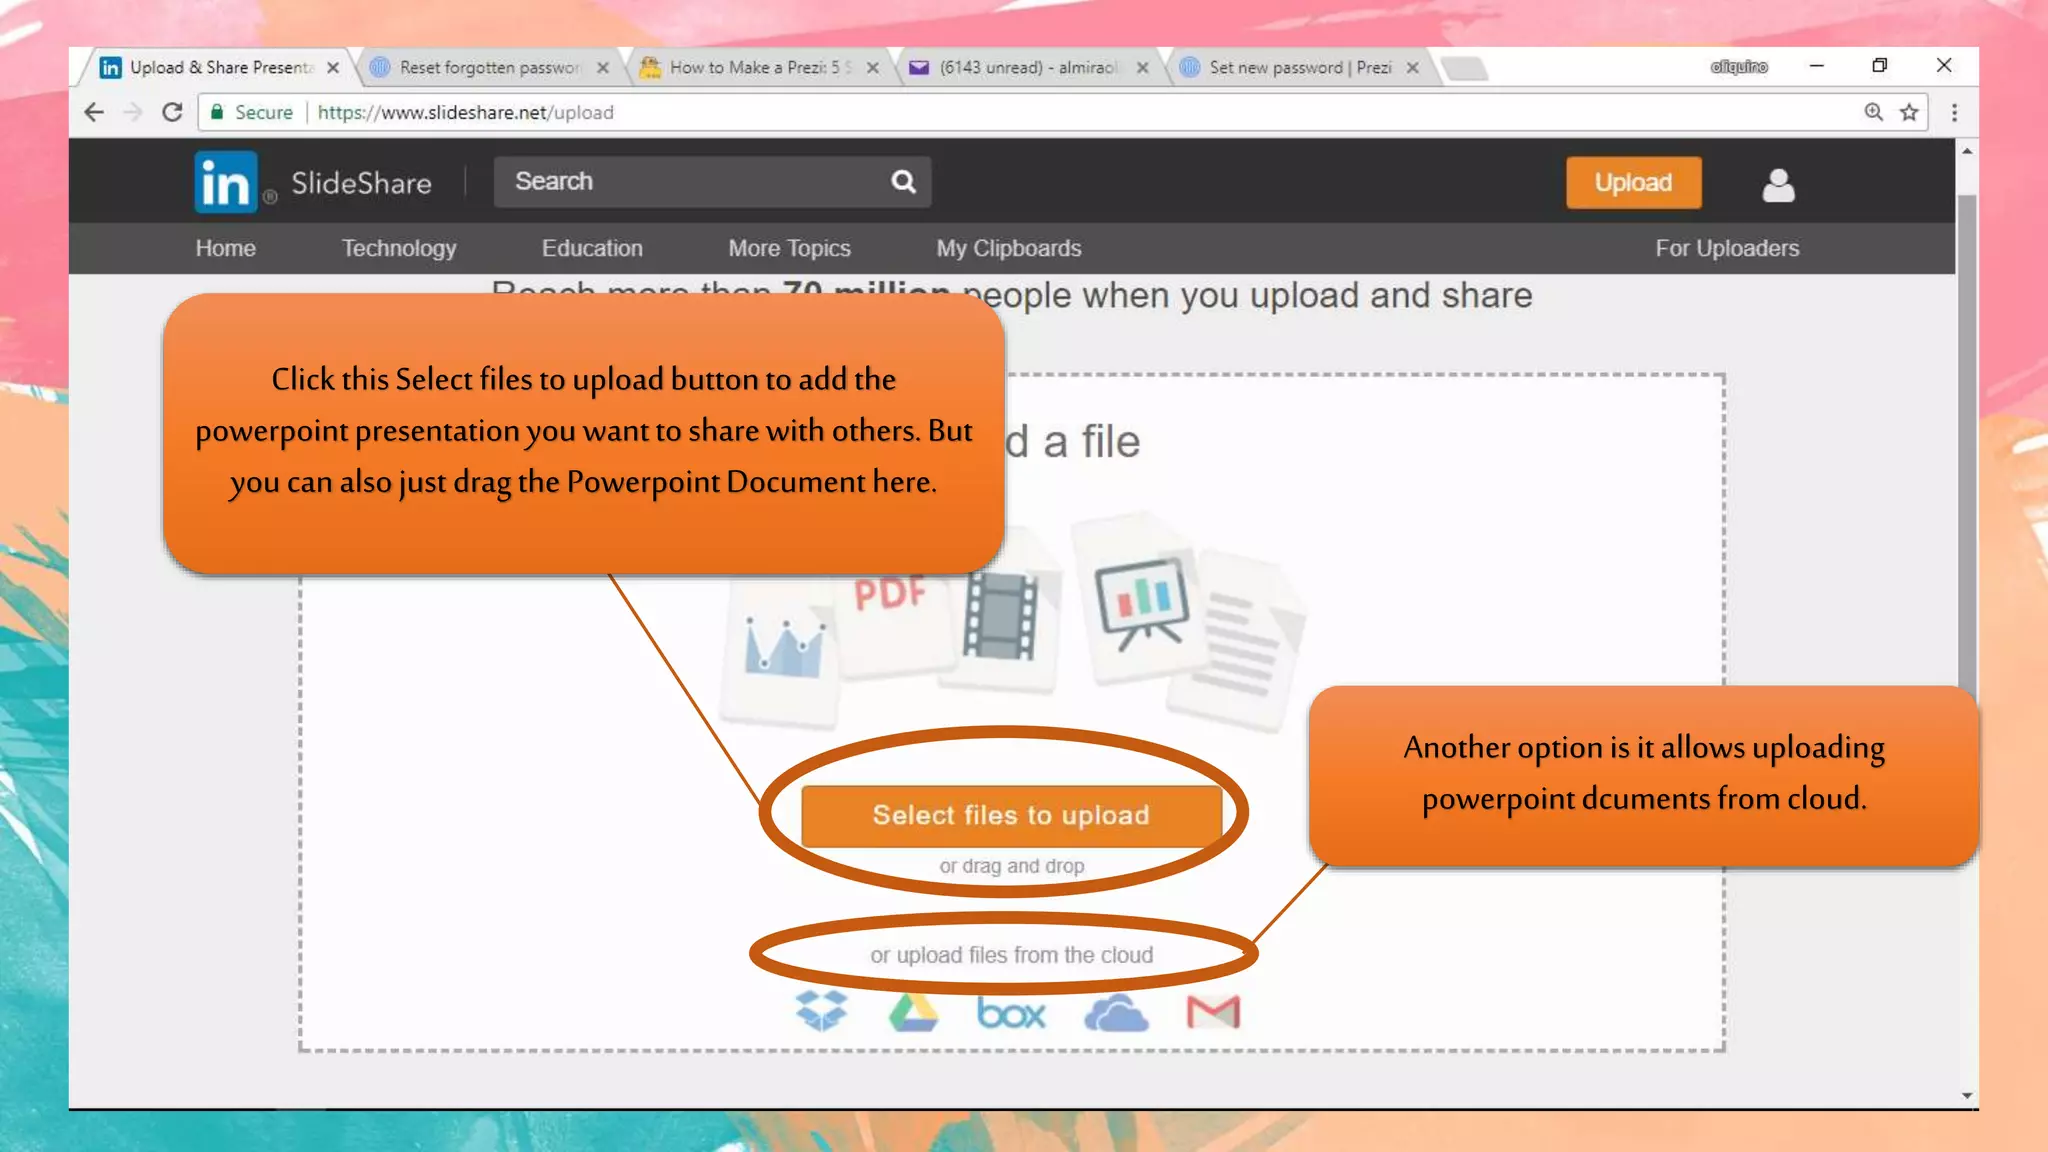
Task: Click Select files to upload button
Action: tap(1011, 815)
